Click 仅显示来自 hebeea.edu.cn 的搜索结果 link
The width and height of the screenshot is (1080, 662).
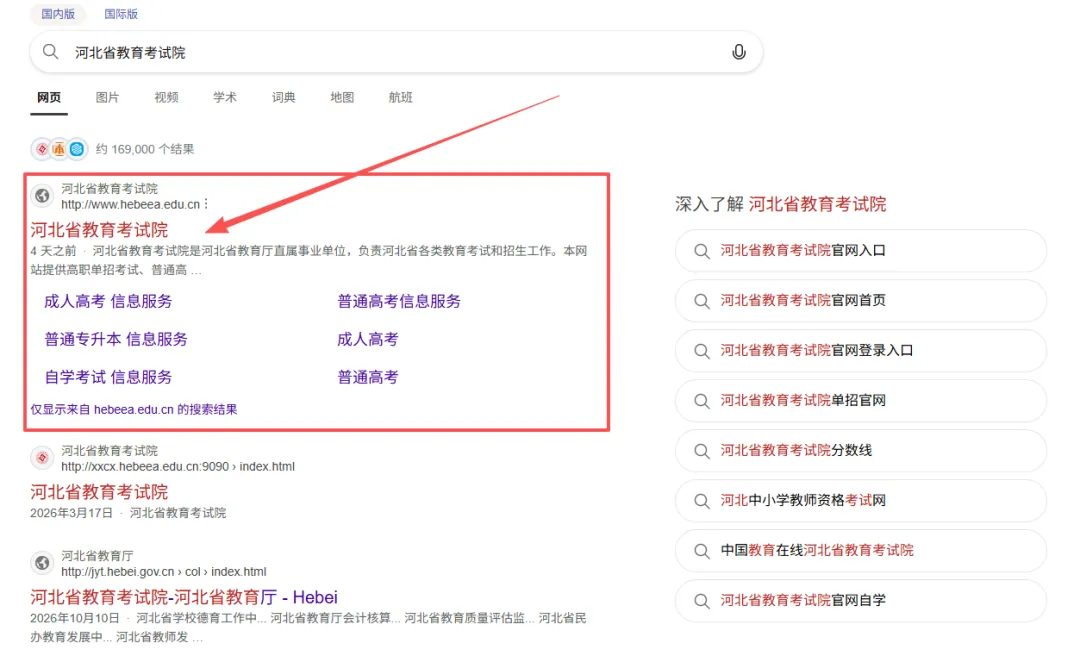pyautogui.click(x=134, y=409)
